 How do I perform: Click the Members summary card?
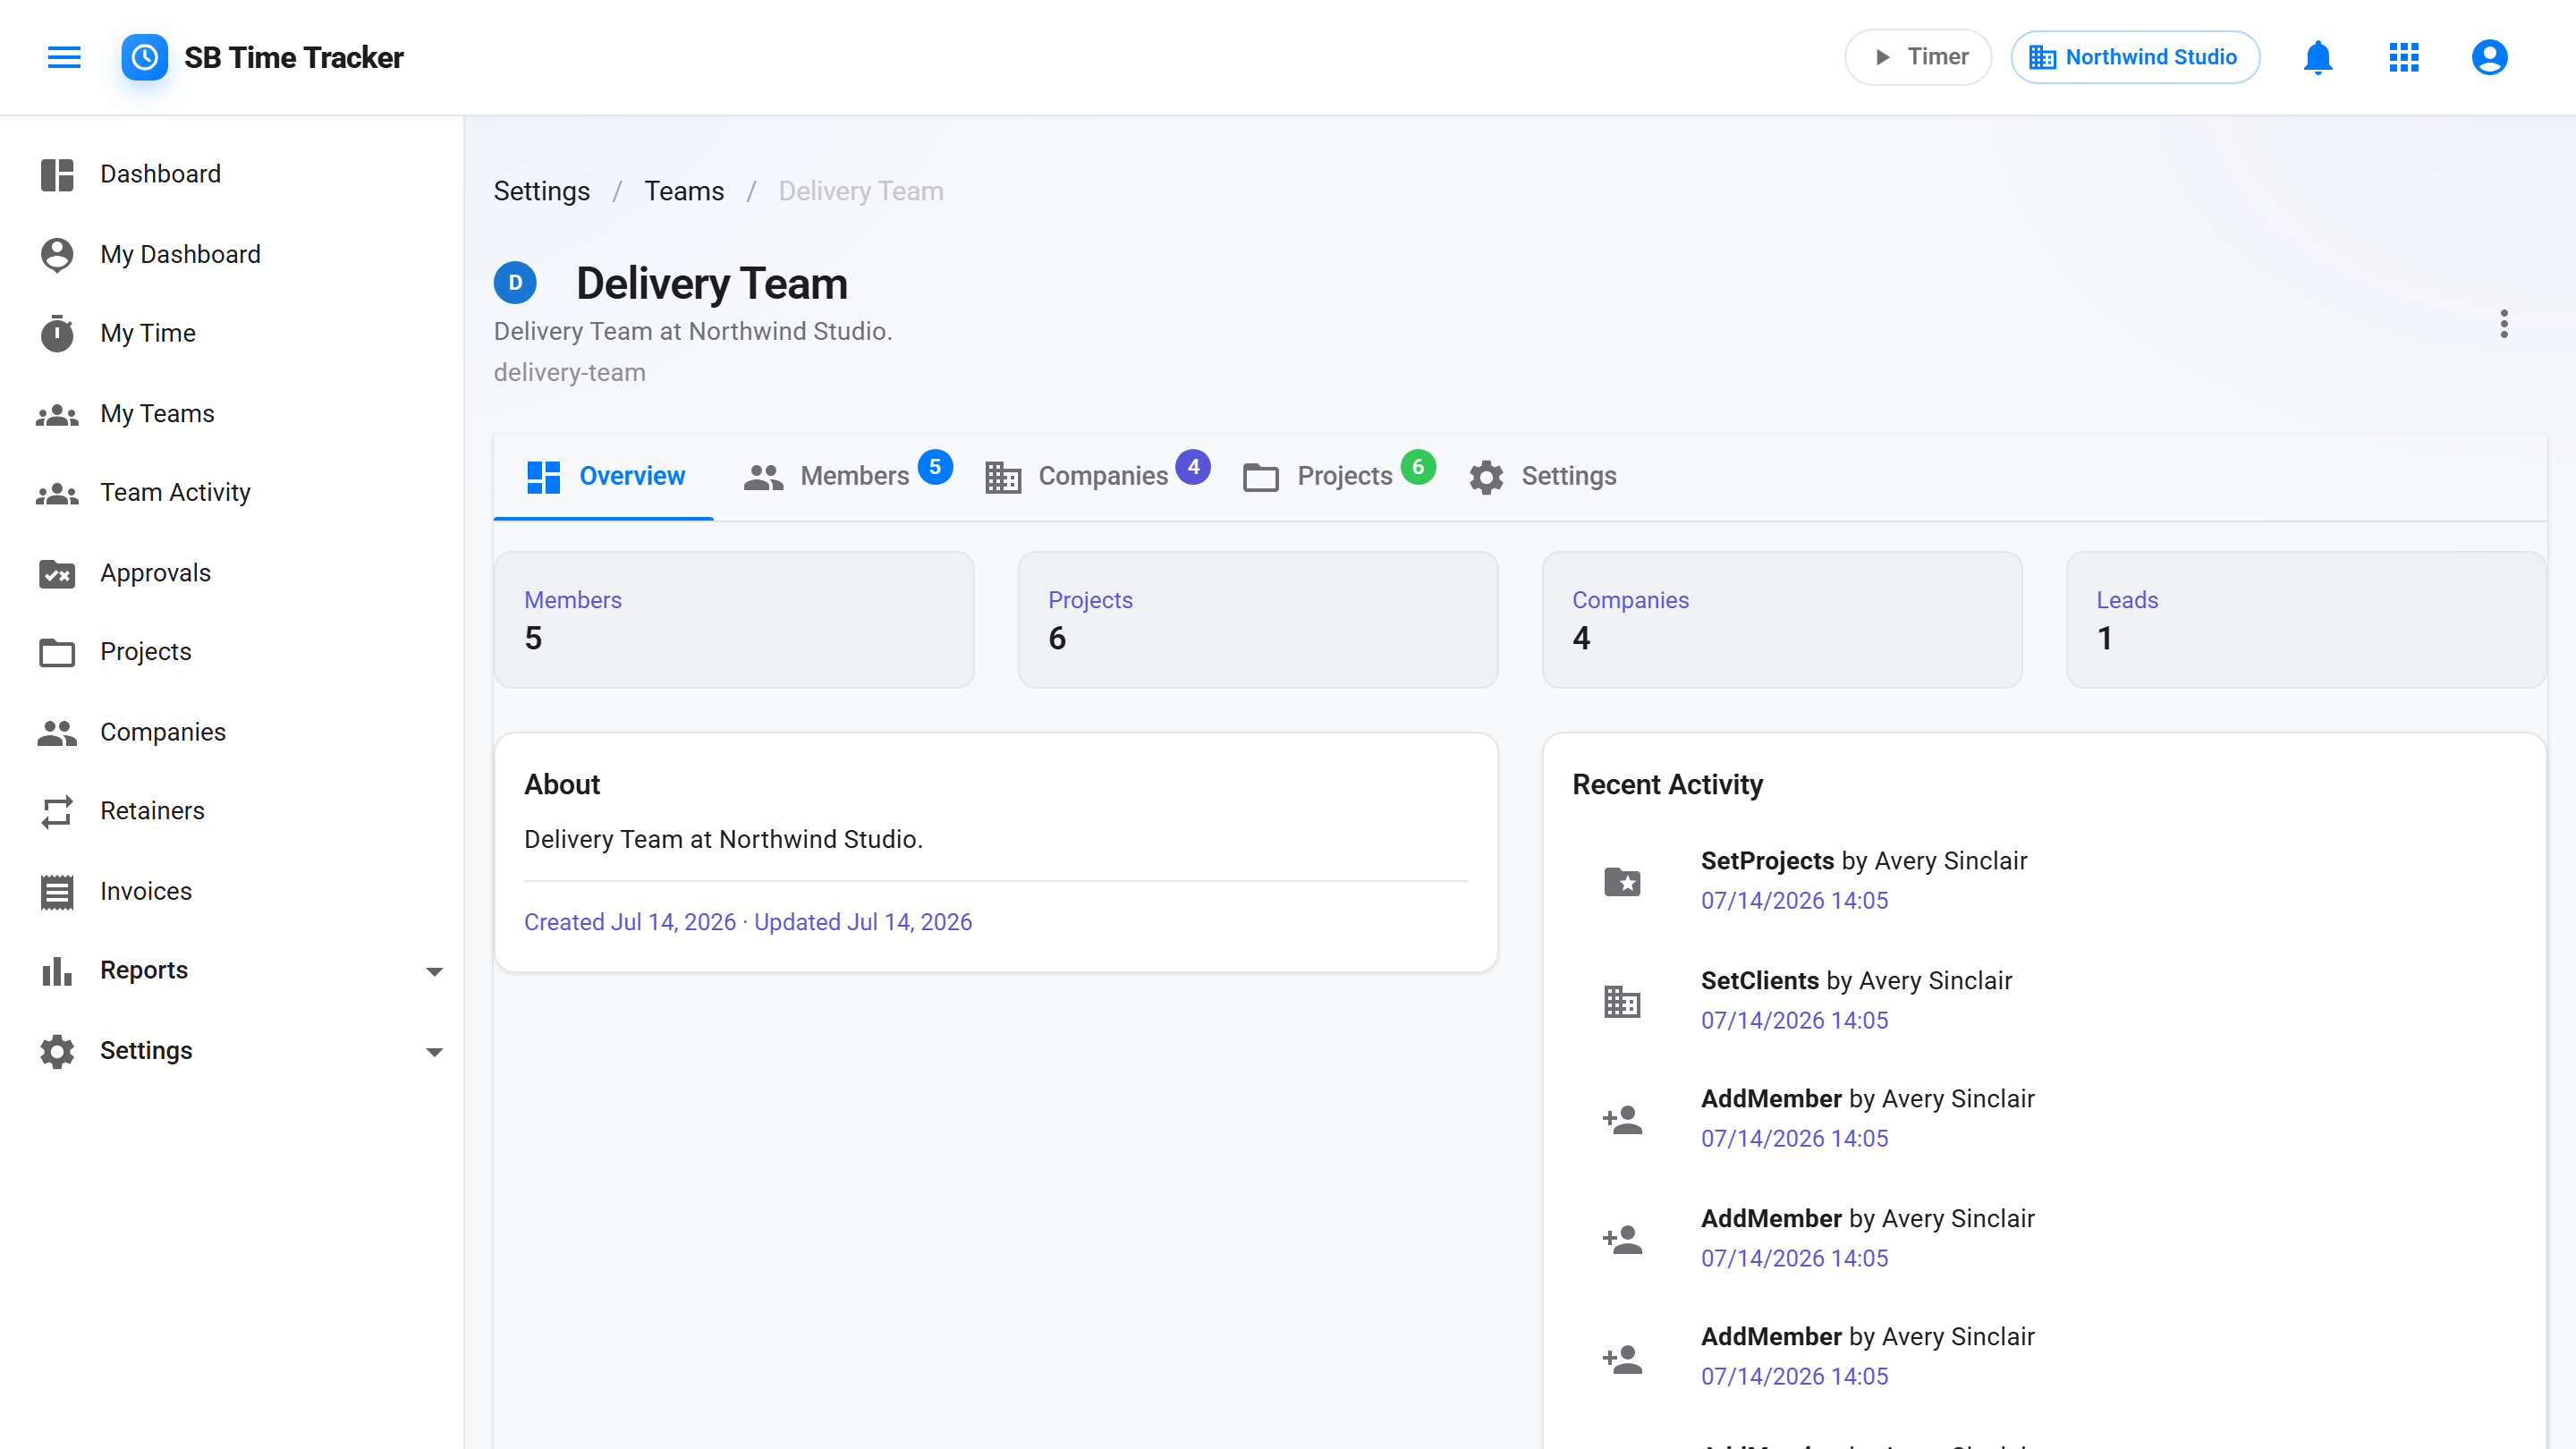[734, 620]
